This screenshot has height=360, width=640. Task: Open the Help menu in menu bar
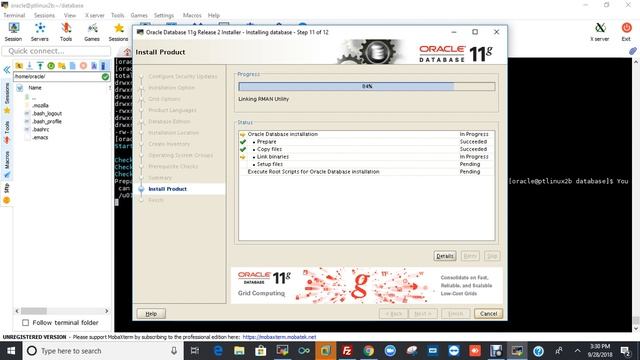click(x=214, y=15)
